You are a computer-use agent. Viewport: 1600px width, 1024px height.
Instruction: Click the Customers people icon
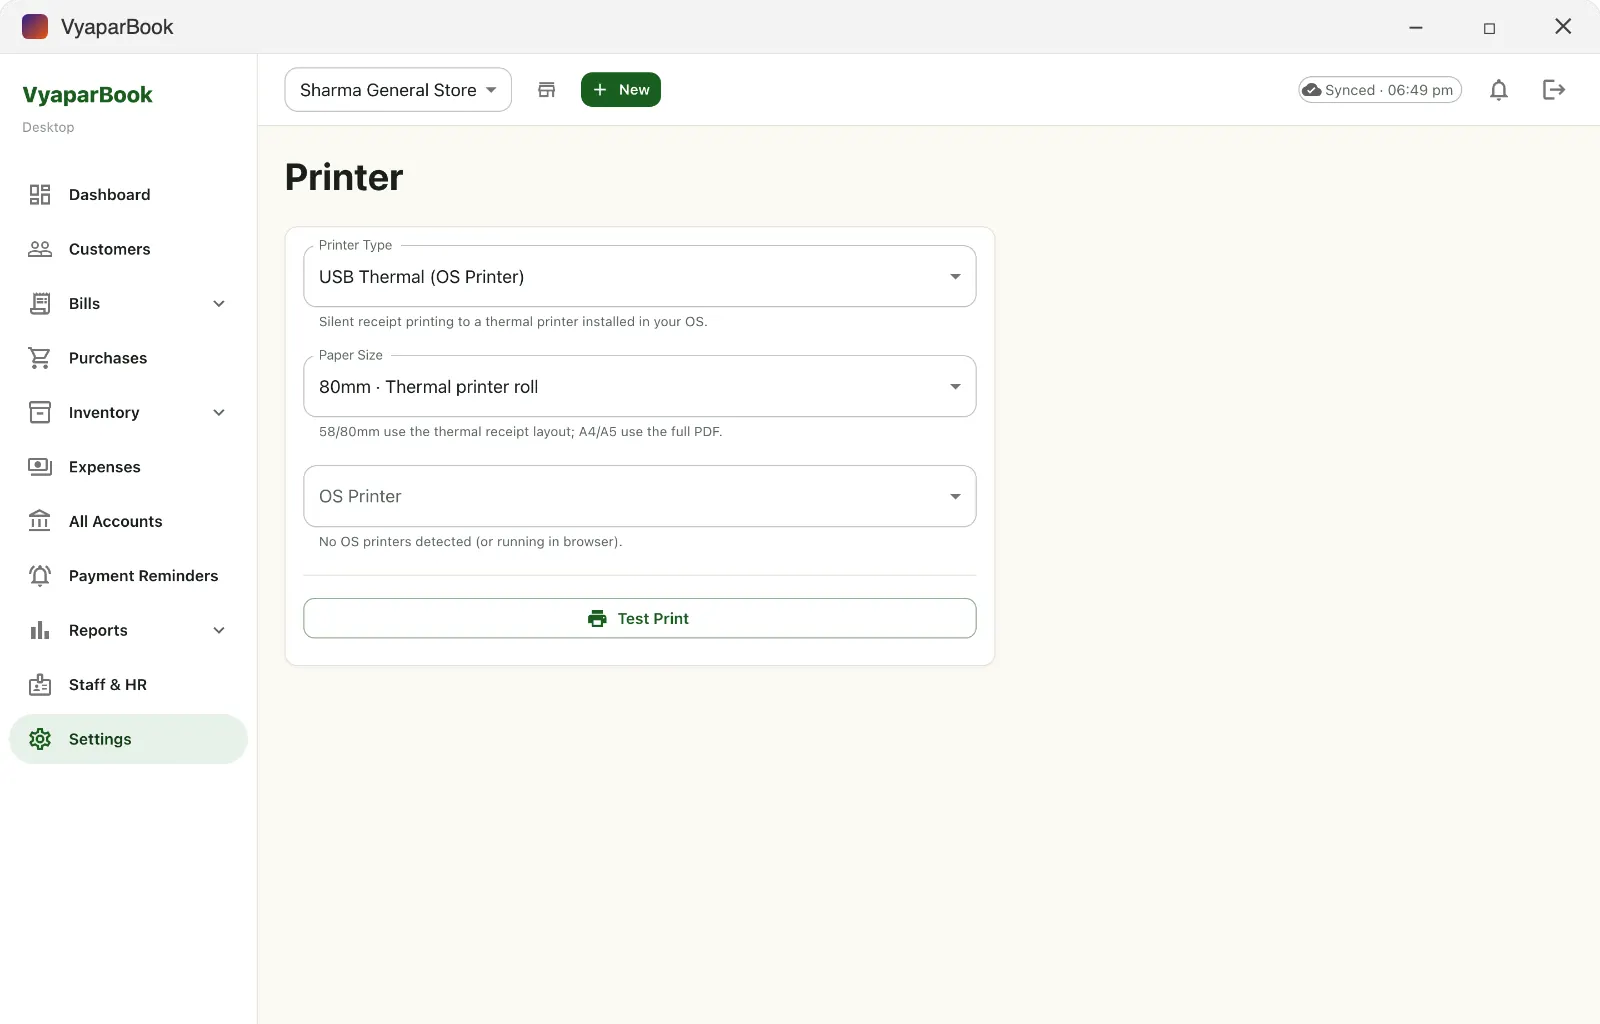pos(40,249)
